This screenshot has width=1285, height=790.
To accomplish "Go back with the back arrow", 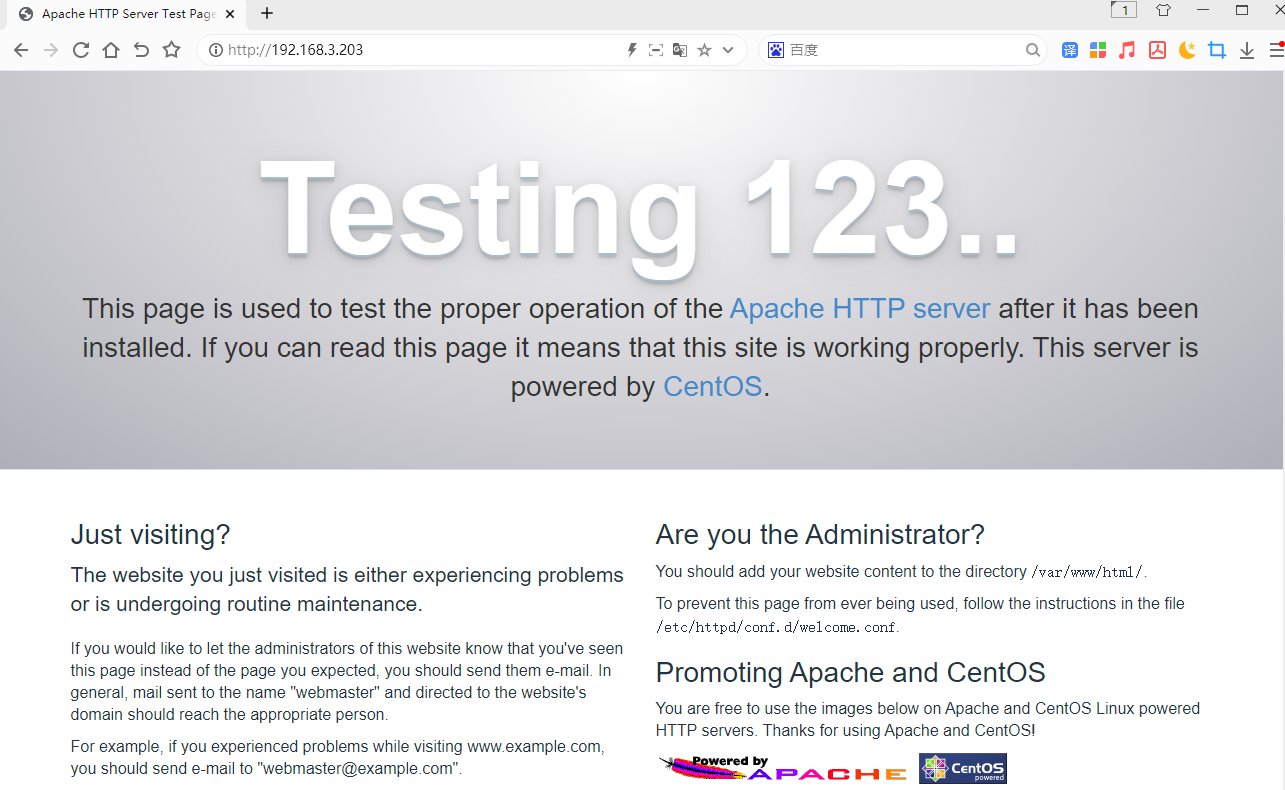I will pos(20,50).
